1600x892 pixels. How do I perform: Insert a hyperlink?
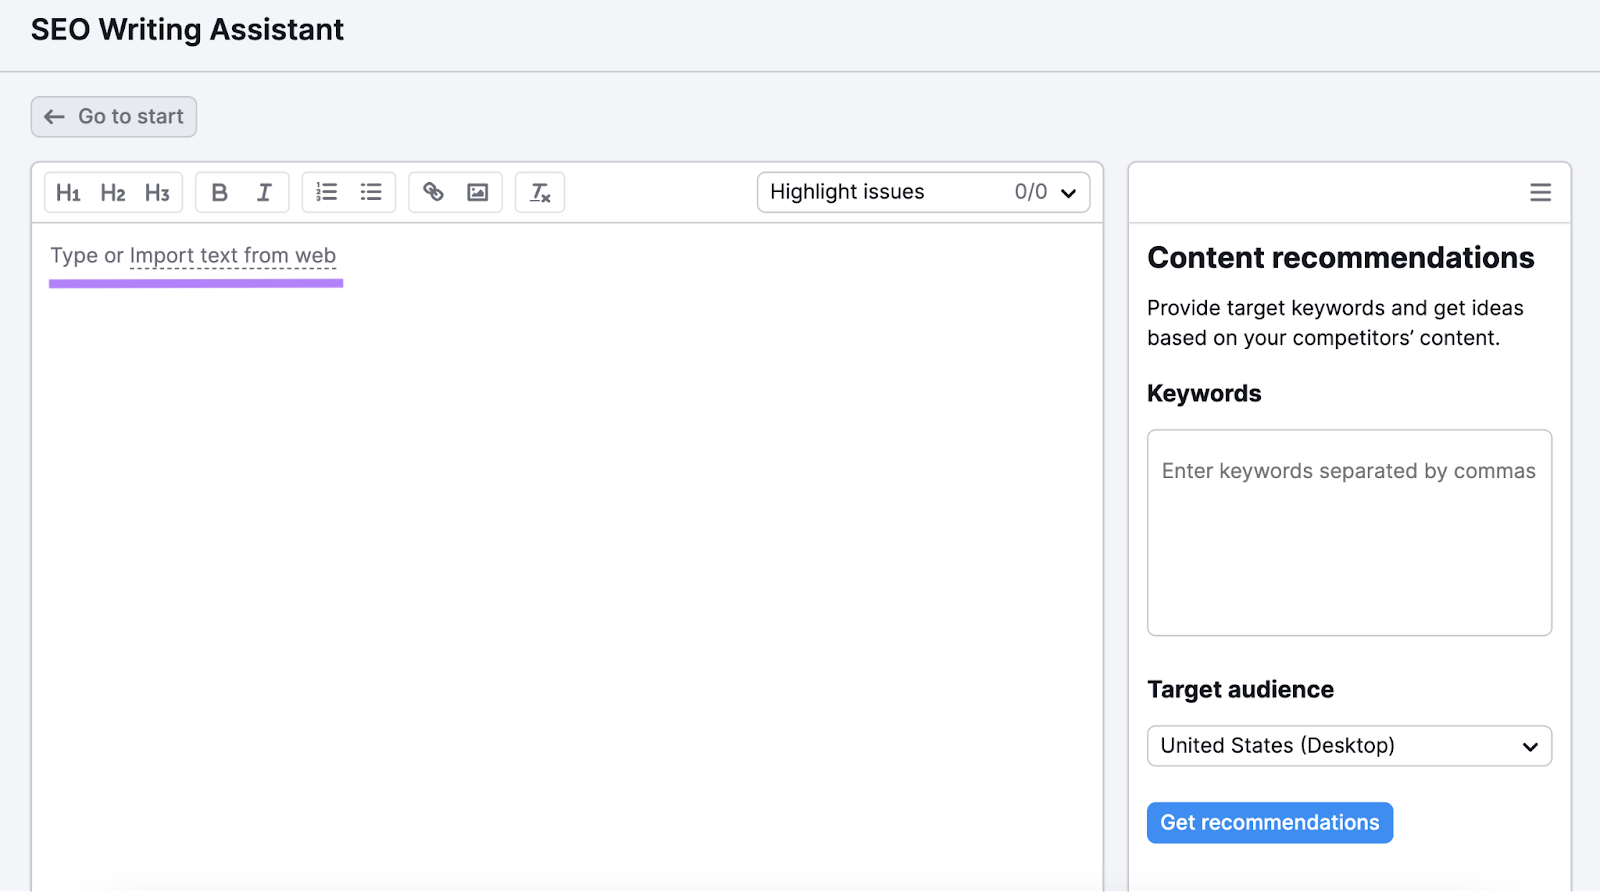pyautogui.click(x=433, y=192)
